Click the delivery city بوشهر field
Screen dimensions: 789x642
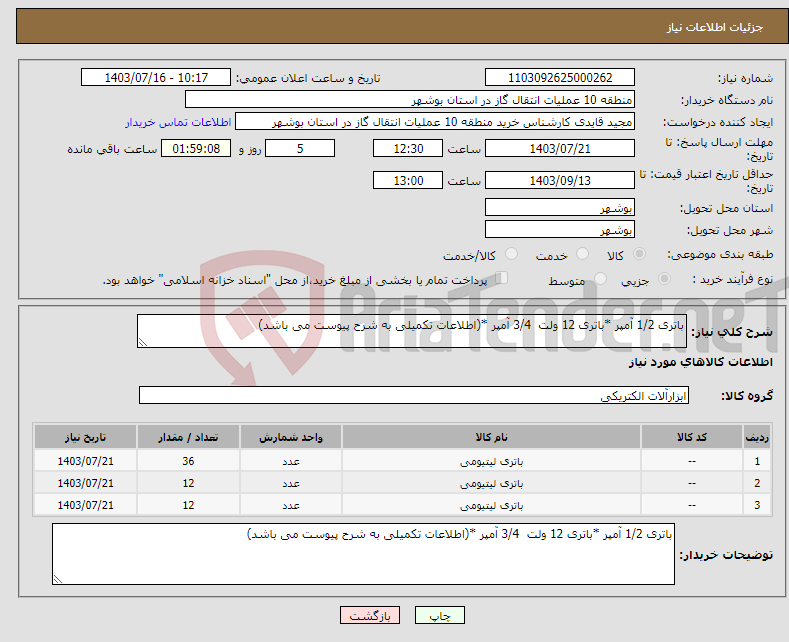pyautogui.click(x=560, y=229)
